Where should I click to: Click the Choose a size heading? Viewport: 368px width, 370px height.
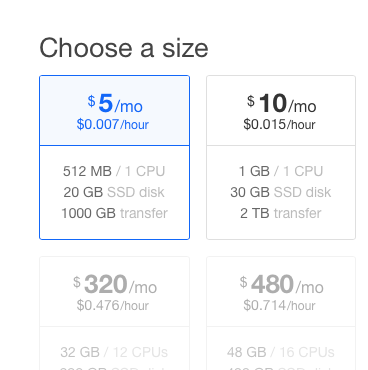[x=124, y=48]
